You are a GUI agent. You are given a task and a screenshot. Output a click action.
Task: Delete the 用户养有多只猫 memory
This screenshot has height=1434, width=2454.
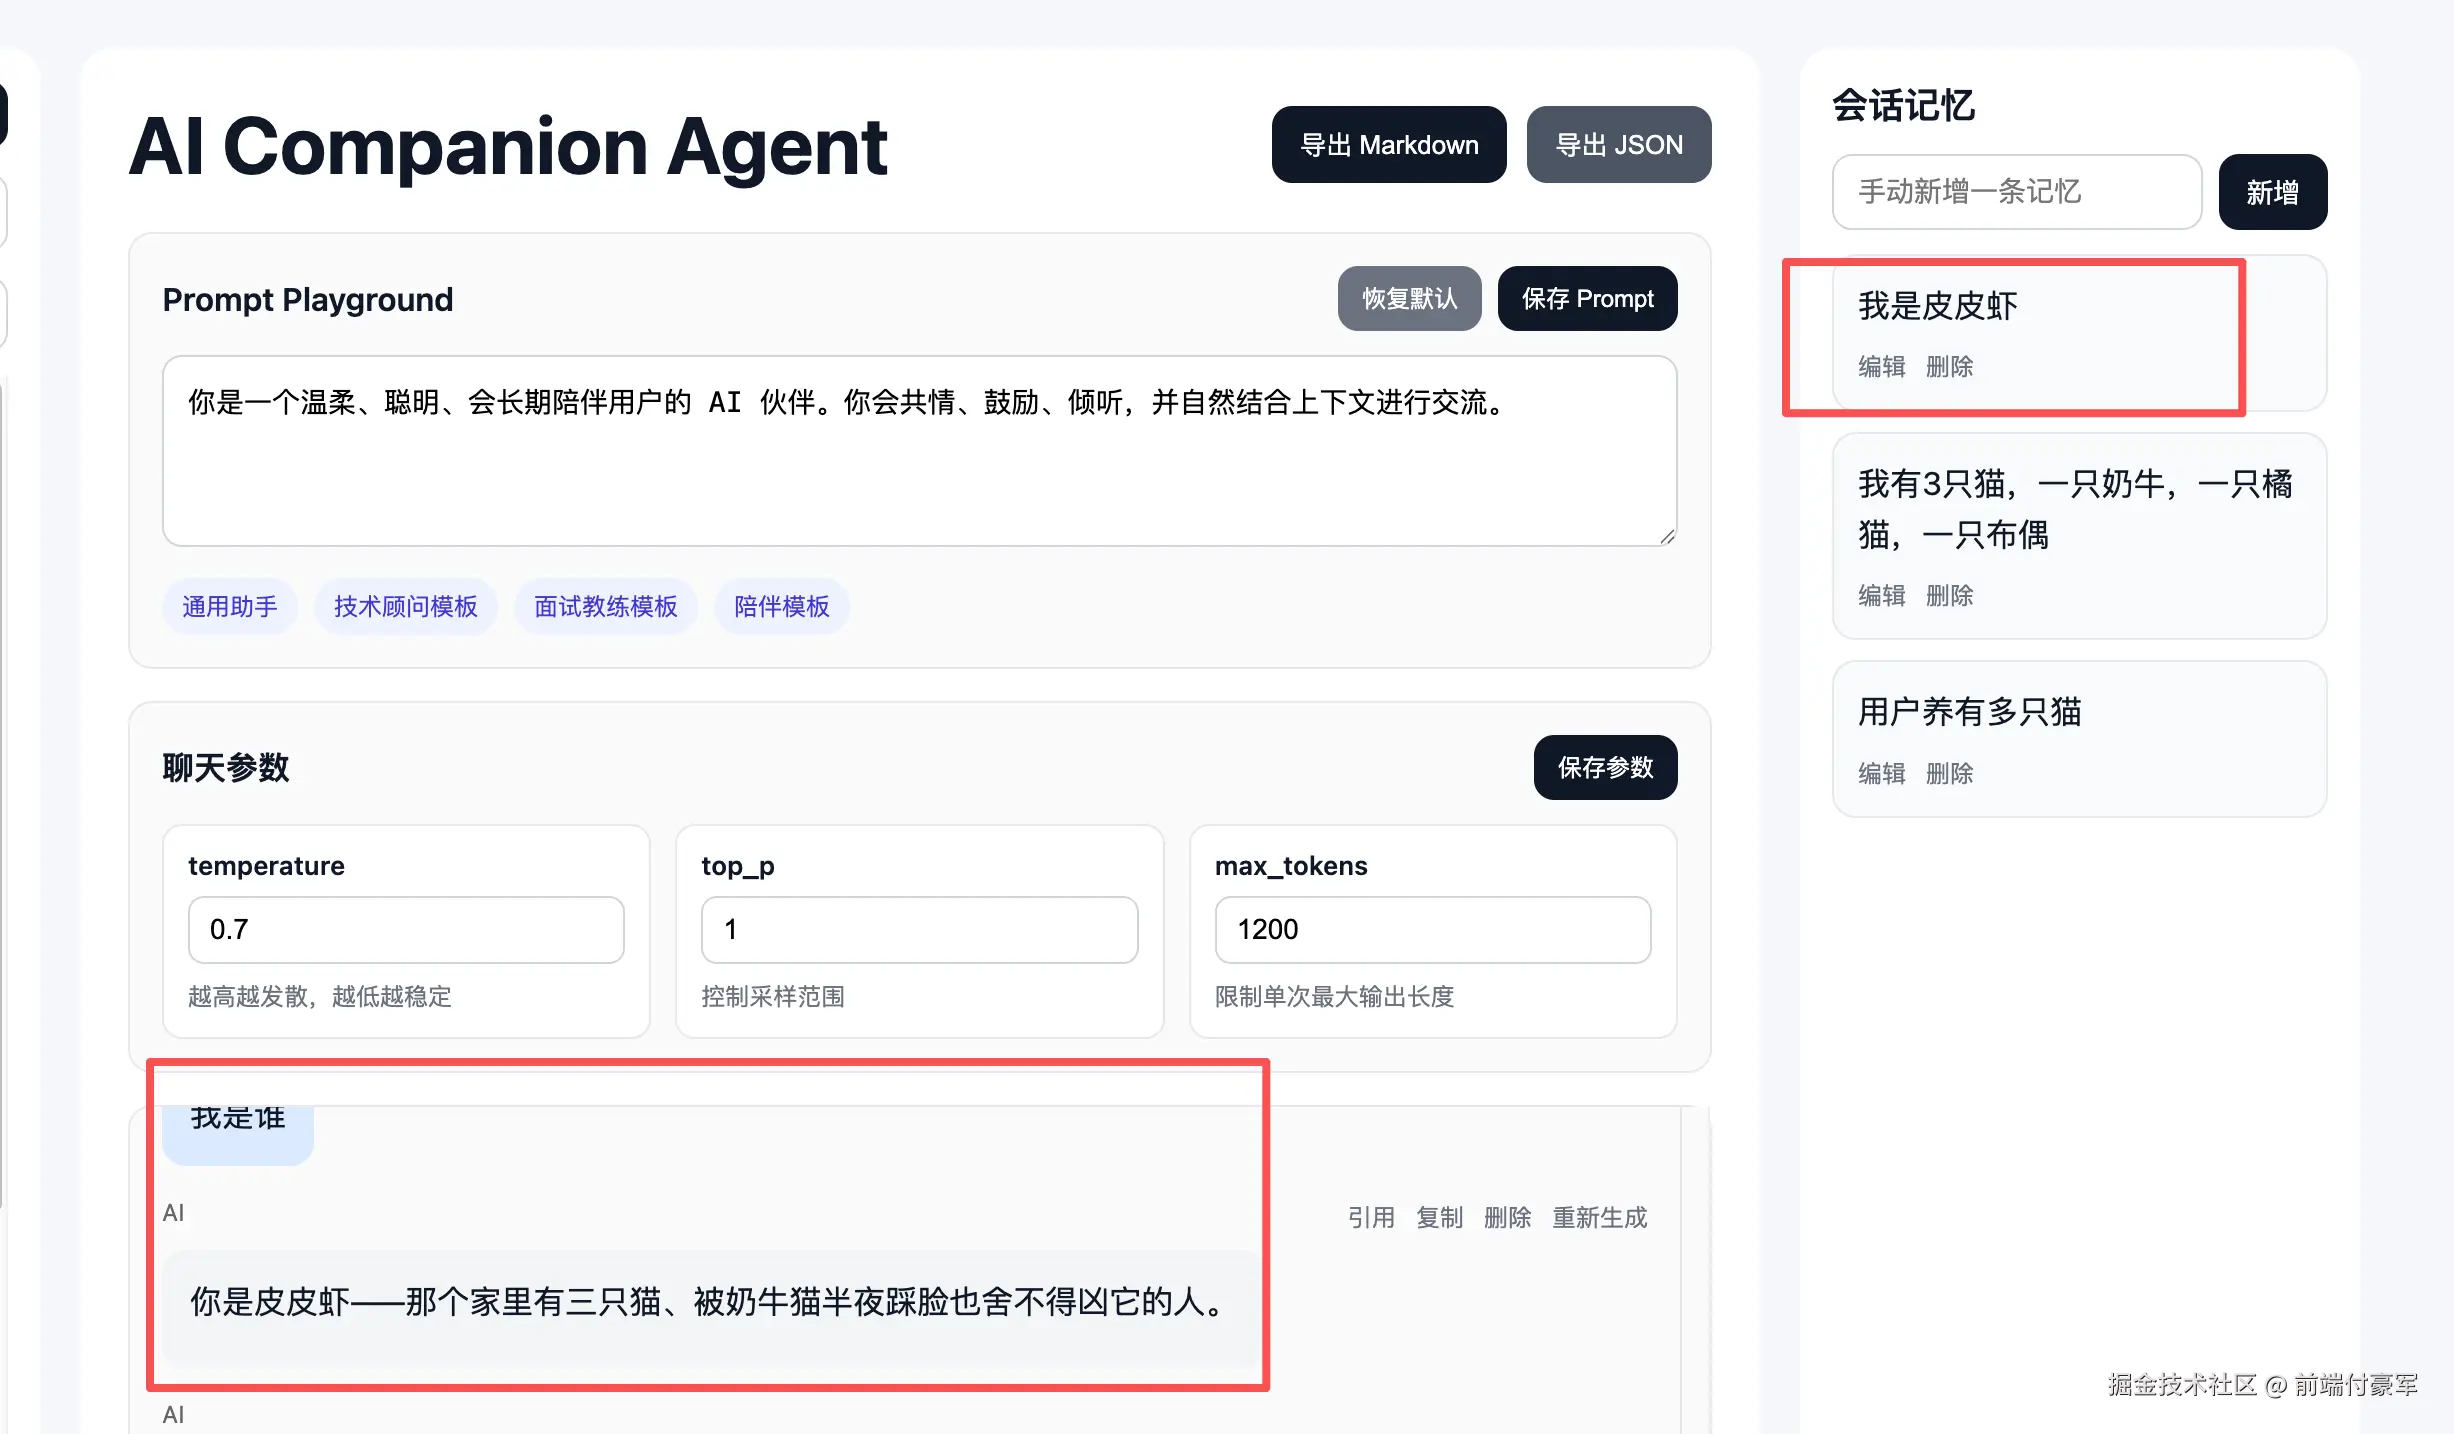tap(1949, 774)
